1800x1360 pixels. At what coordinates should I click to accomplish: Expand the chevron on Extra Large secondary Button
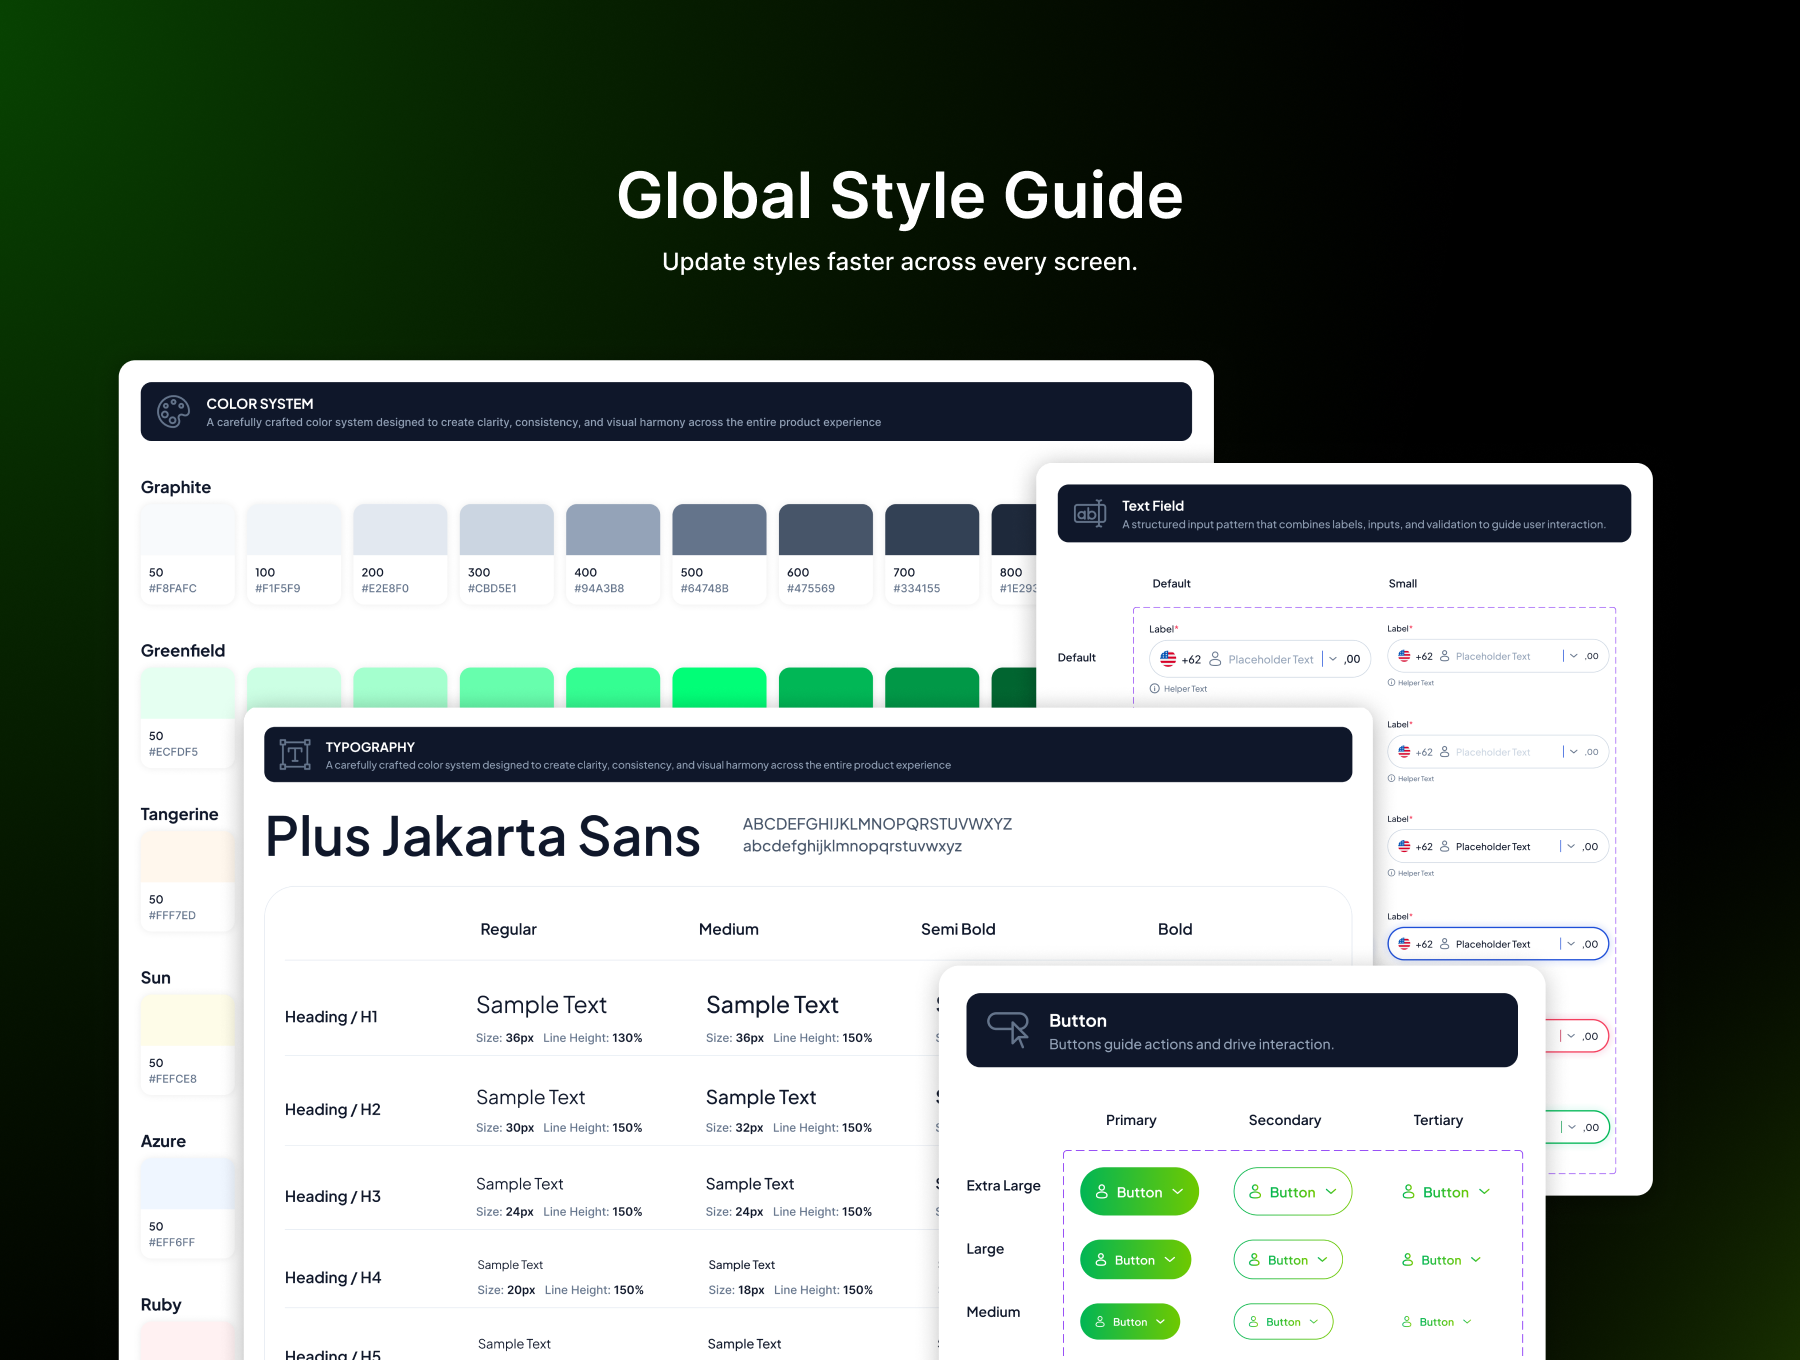[1331, 1192]
